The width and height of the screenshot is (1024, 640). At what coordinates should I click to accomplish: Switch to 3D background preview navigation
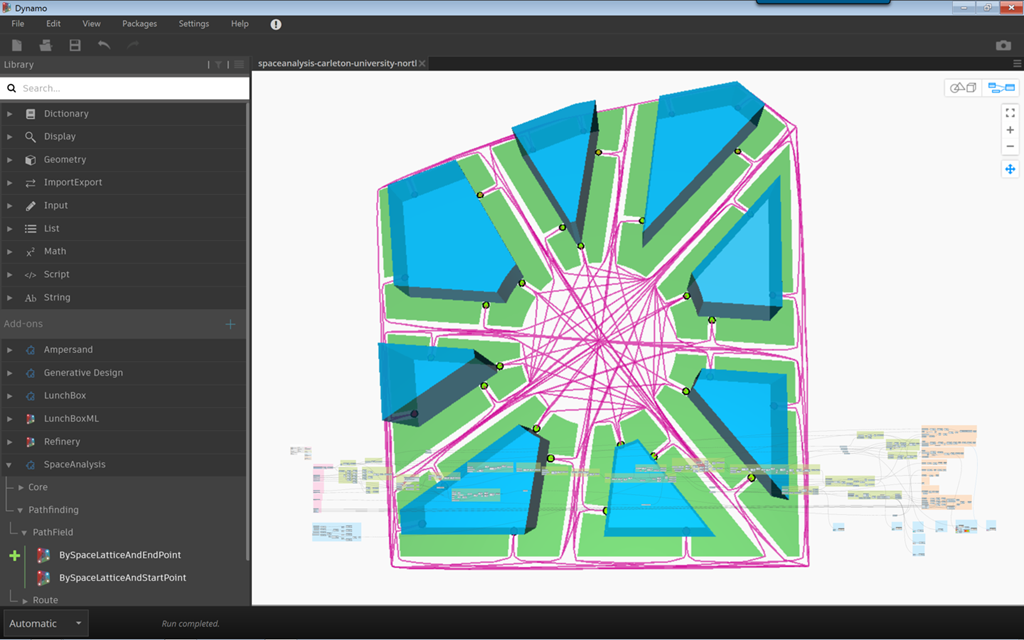pos(963,88)
